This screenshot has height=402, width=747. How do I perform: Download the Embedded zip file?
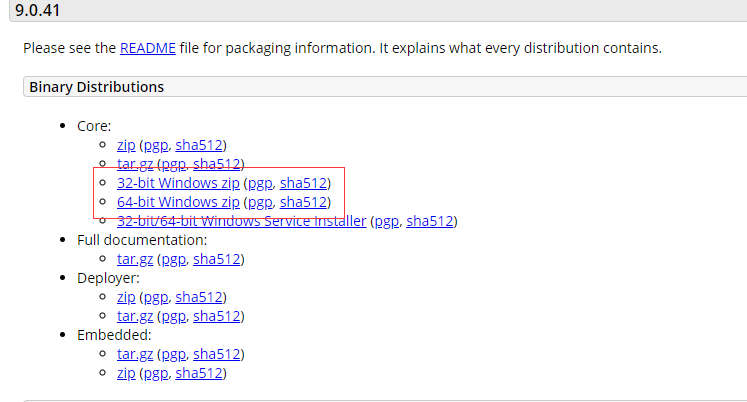tap(126, 373)
